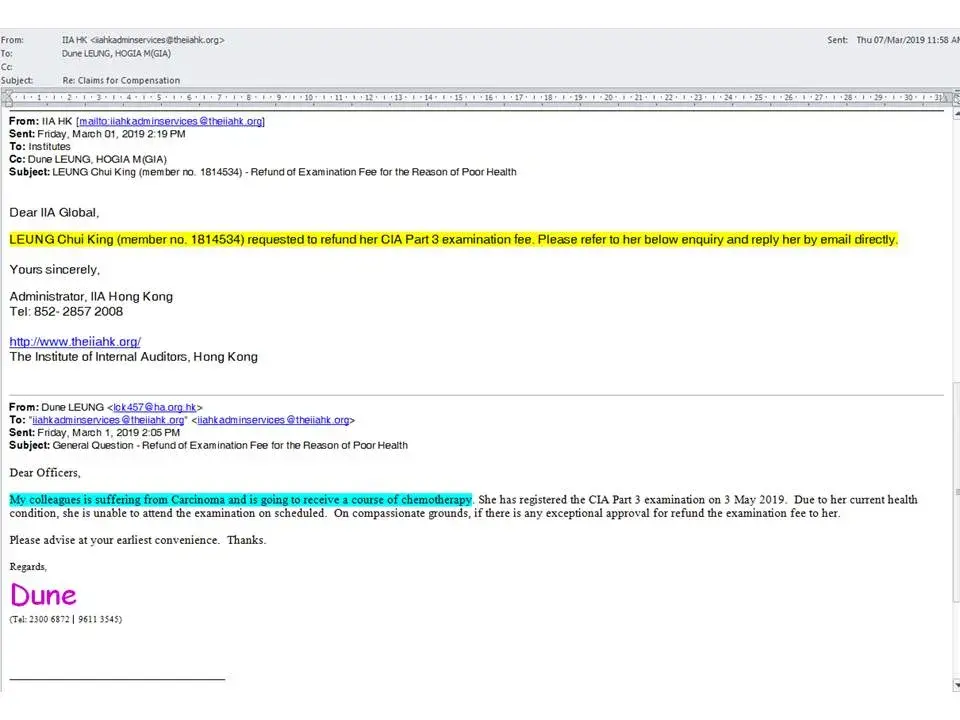960x720 pixels.
Task: Click recipient Dune LEUNG, HOGIA M(GIA) in To field
Action: tap(116, 53)
